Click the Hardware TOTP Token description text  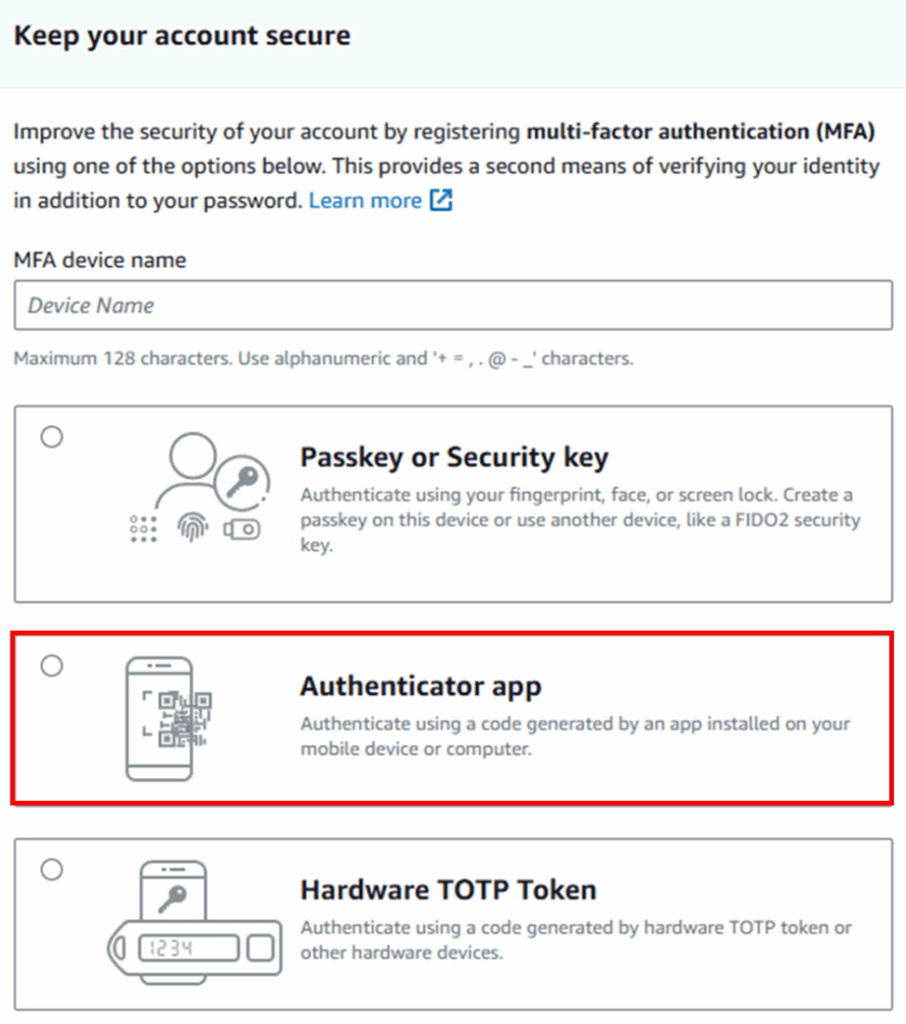[x=575, y=940]
